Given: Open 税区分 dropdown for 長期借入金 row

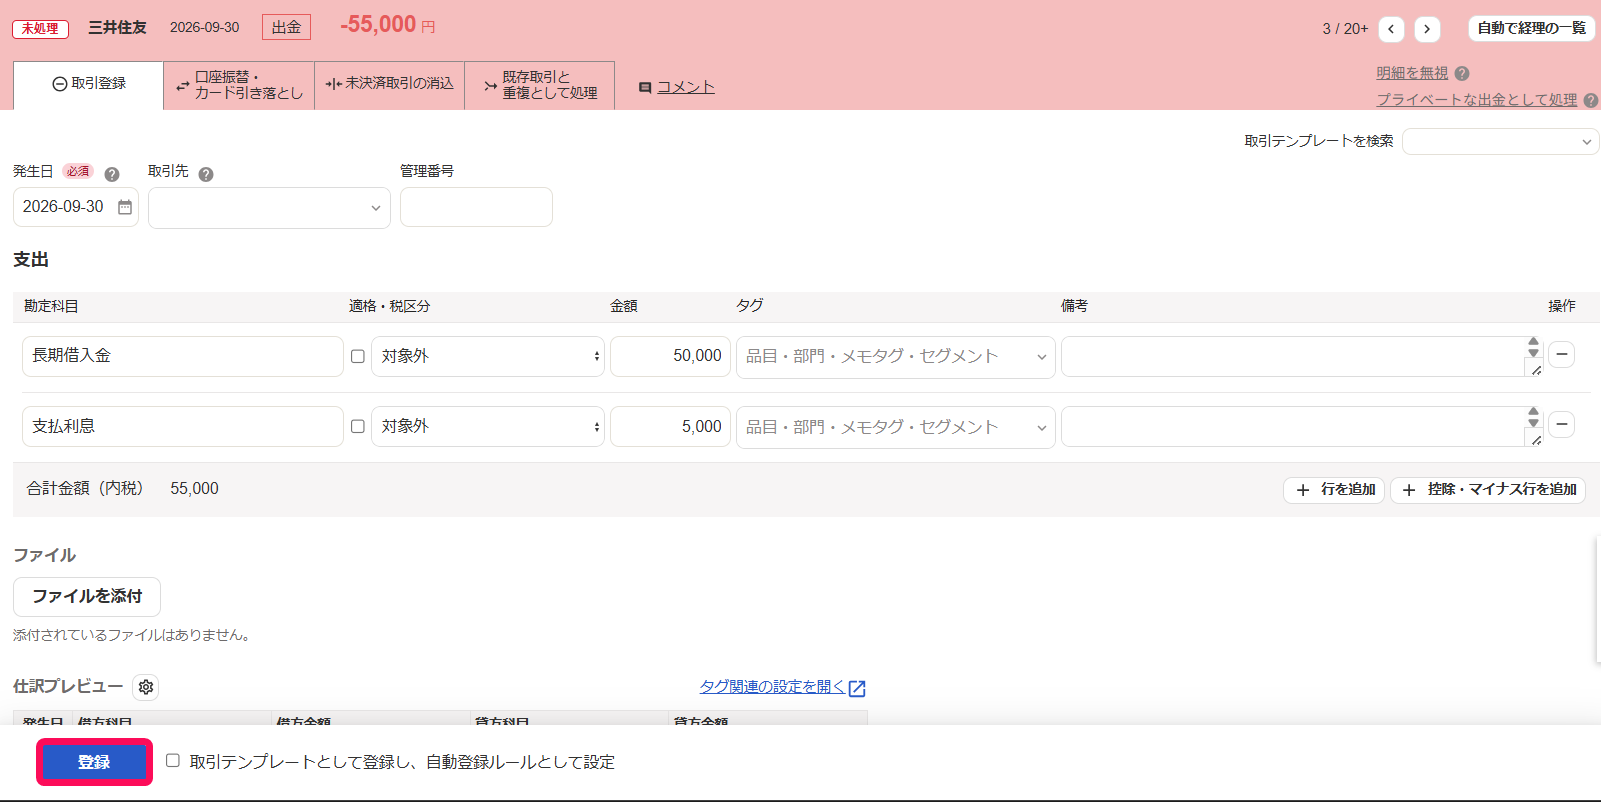Looking at the screenshot, I should coord(488,356).
